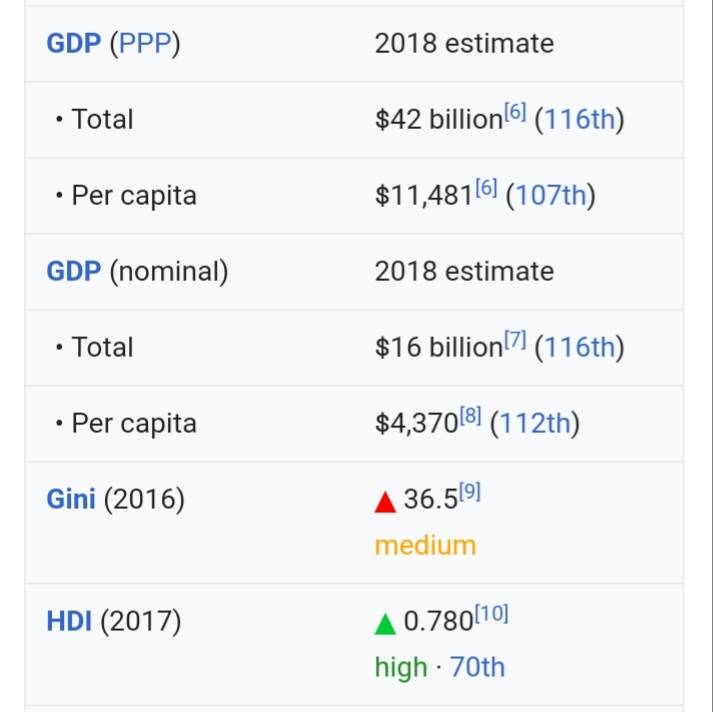713x712 pixels.
Task: Open citation [6] beside $42 billion
Action: pyautogui.click(x=515, y=112)
